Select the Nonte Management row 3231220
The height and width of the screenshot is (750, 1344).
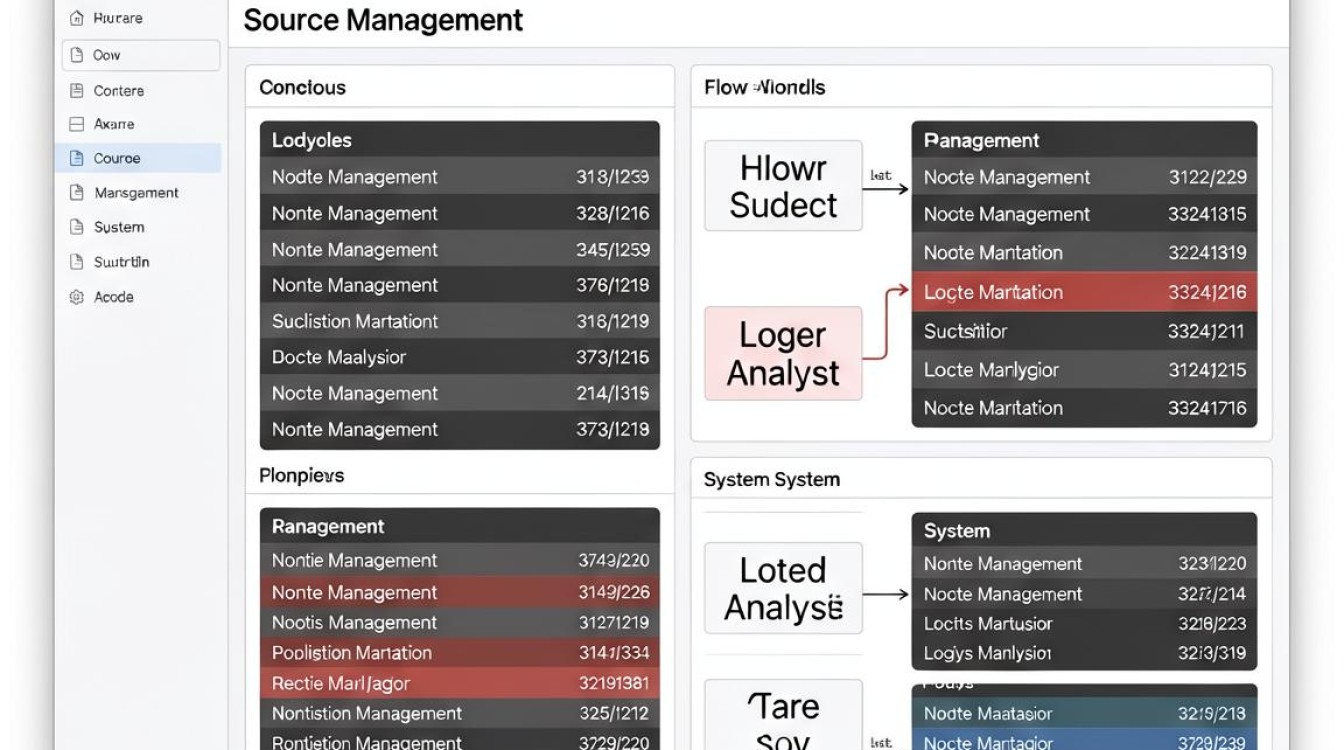pyautogui.click(x=1085, y=563)
